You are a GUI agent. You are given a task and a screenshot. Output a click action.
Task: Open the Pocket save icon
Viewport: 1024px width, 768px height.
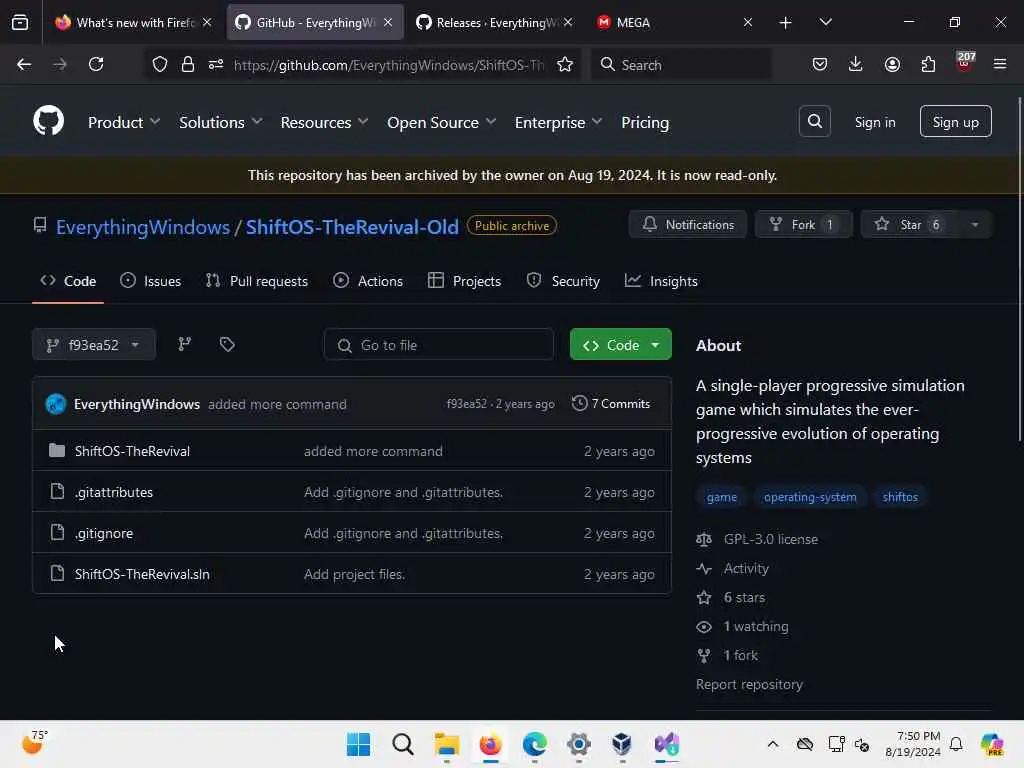coord(820,64)
